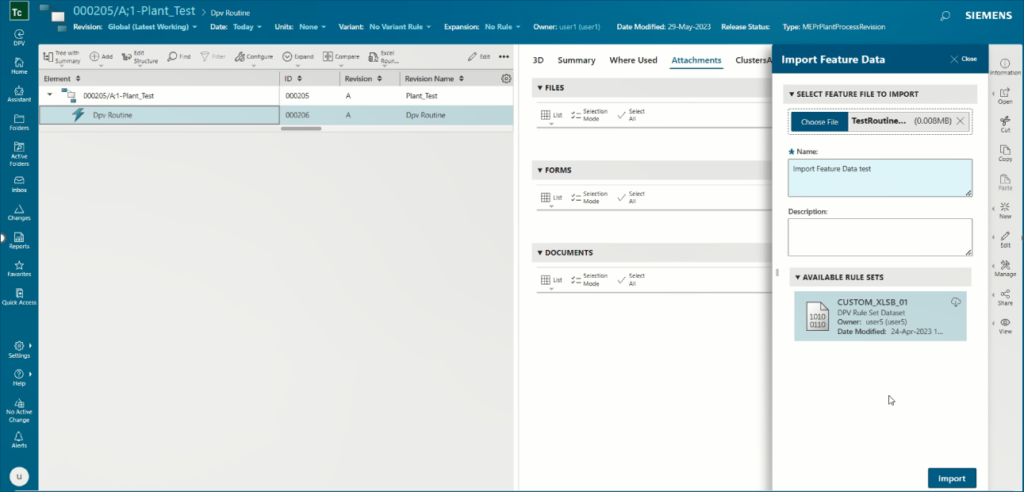Click the Import button
1024x492 pixels.
point(952,478)
